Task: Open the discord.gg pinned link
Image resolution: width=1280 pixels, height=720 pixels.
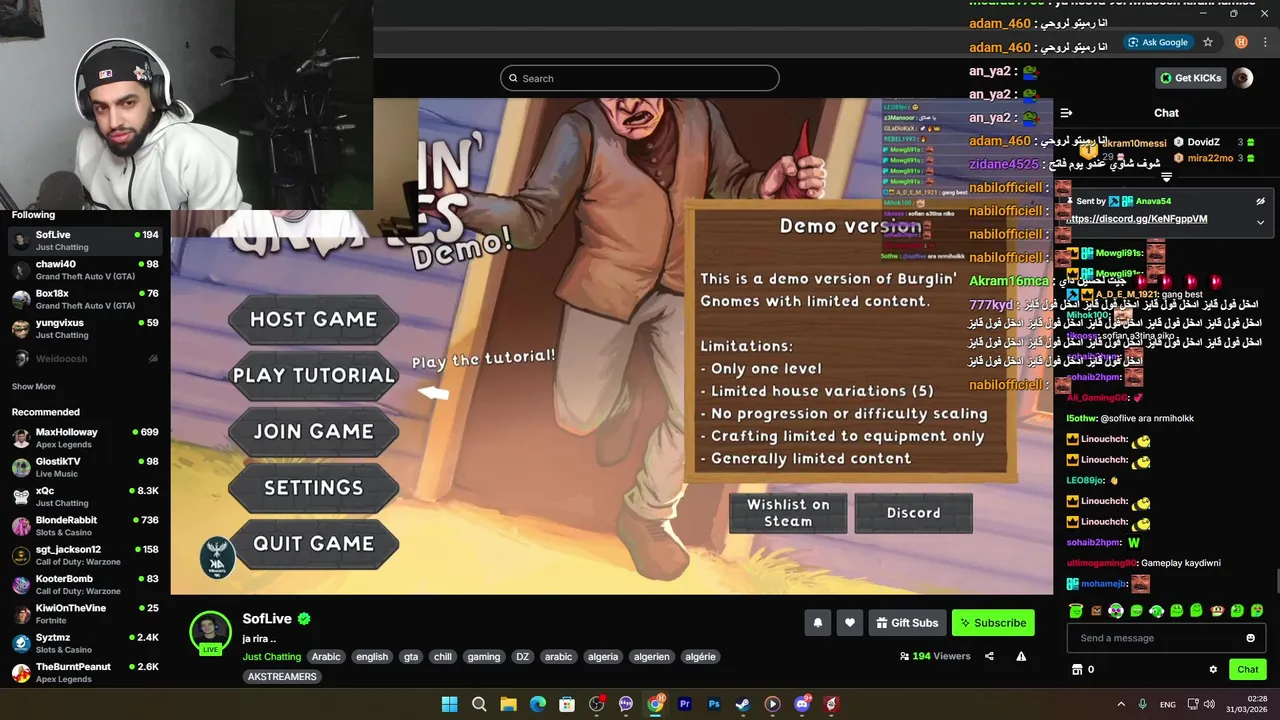Action: pyautogui.click(x=1136, y=219)
